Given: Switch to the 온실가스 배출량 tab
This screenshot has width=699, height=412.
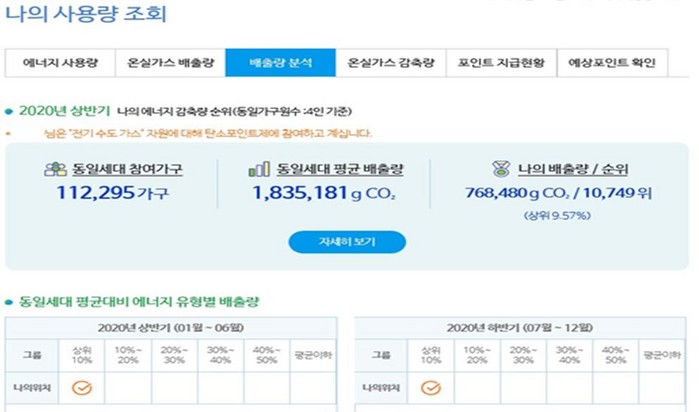Looking at the screenshot, I should (170, 63).
